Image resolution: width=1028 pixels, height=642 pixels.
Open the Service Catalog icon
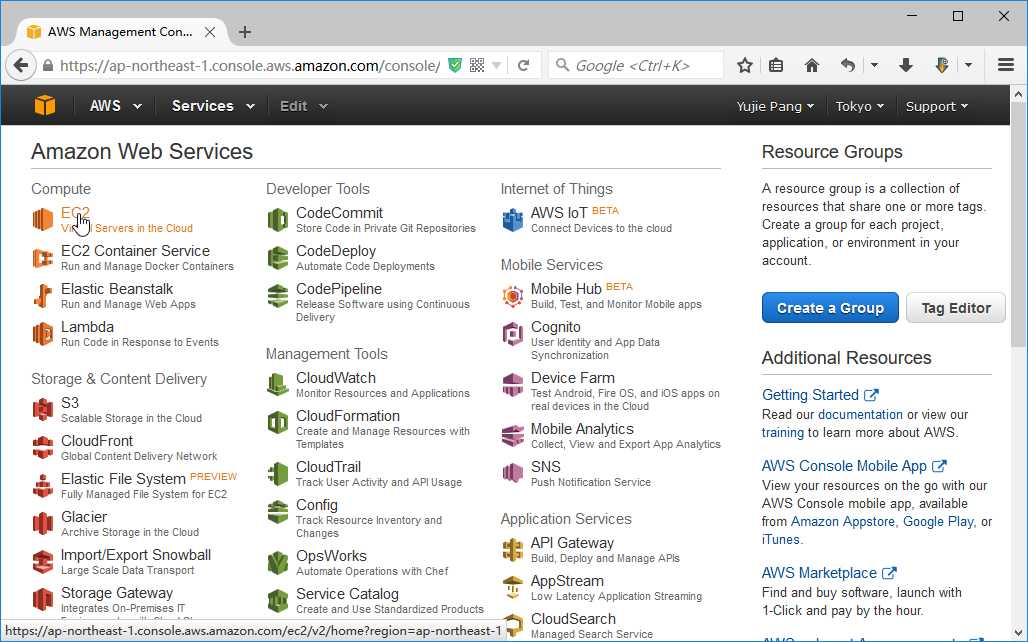278,600
